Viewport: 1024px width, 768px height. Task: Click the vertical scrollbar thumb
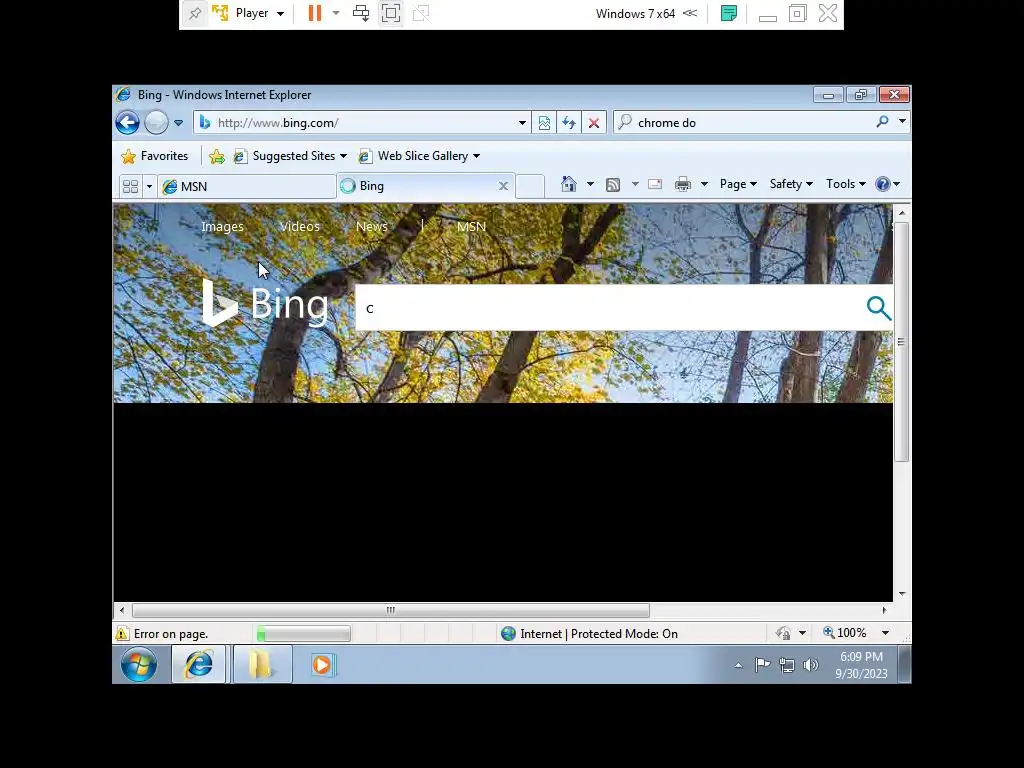(901, 342)
